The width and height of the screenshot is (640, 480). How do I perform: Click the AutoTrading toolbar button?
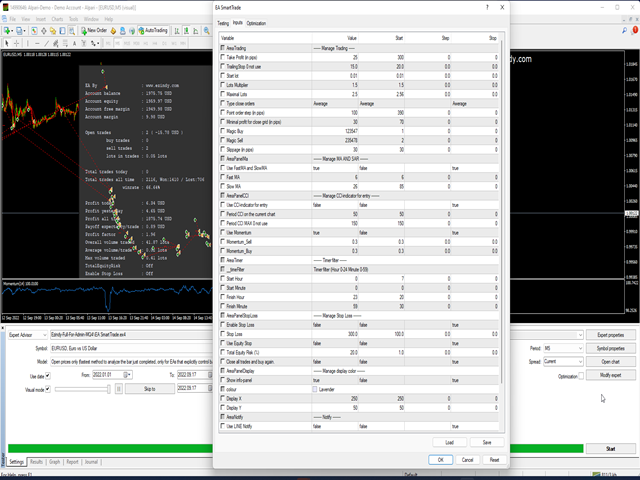coord(153,31)
